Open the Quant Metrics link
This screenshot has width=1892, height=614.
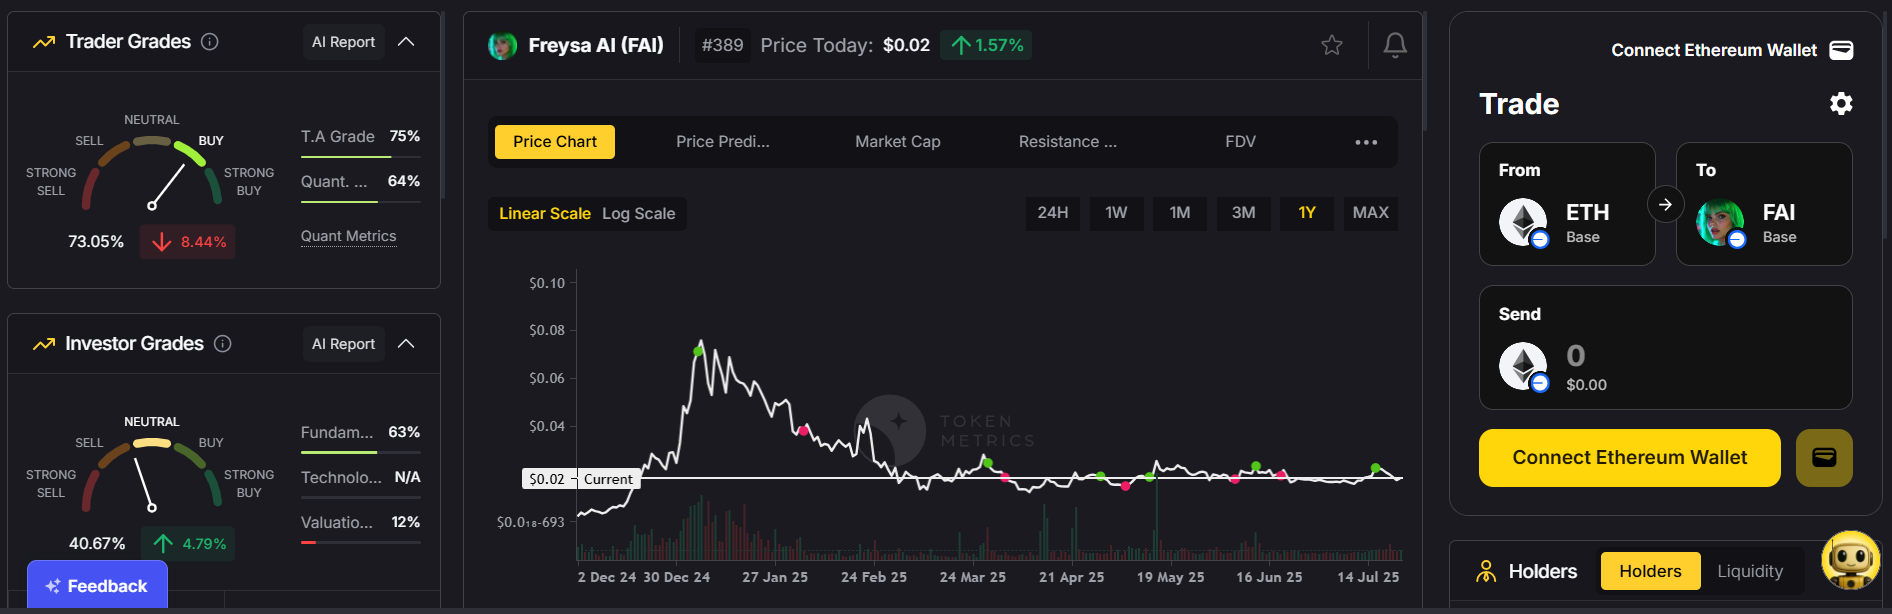tap(349, 236)
